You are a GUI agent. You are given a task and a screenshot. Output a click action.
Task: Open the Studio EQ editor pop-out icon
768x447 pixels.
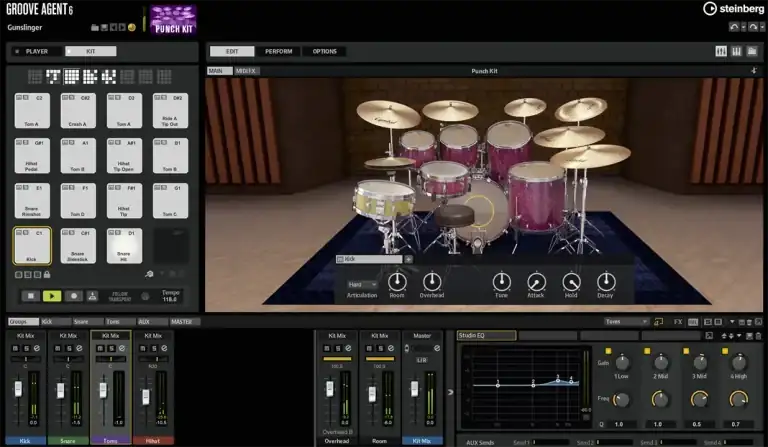tap(709, 336)
